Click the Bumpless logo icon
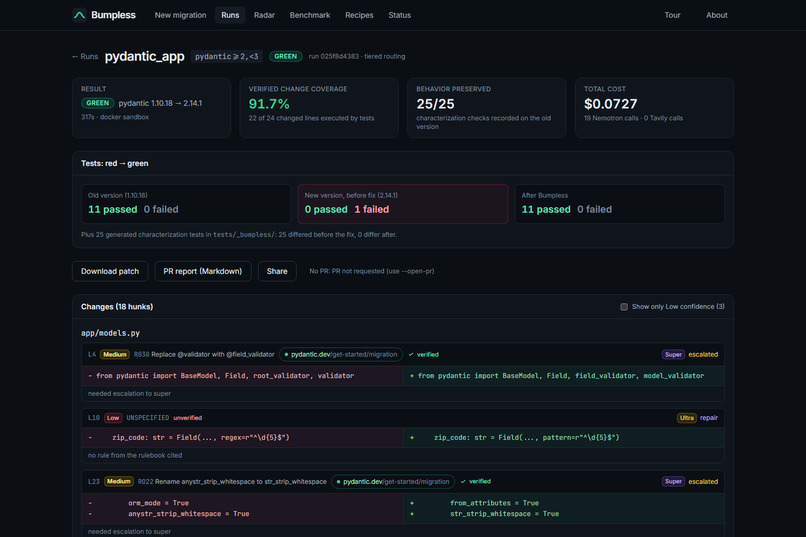 79,15
